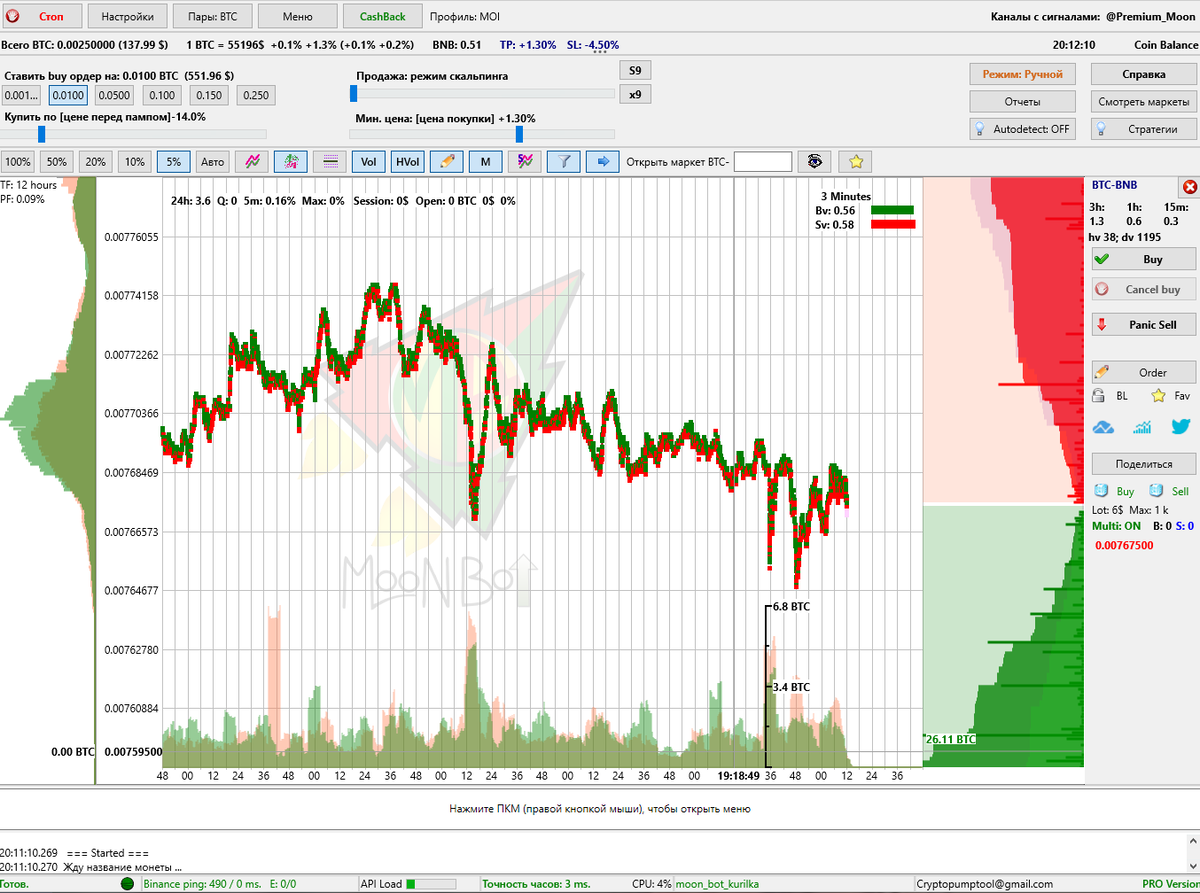Open the Меню menu

click(298, 17)
